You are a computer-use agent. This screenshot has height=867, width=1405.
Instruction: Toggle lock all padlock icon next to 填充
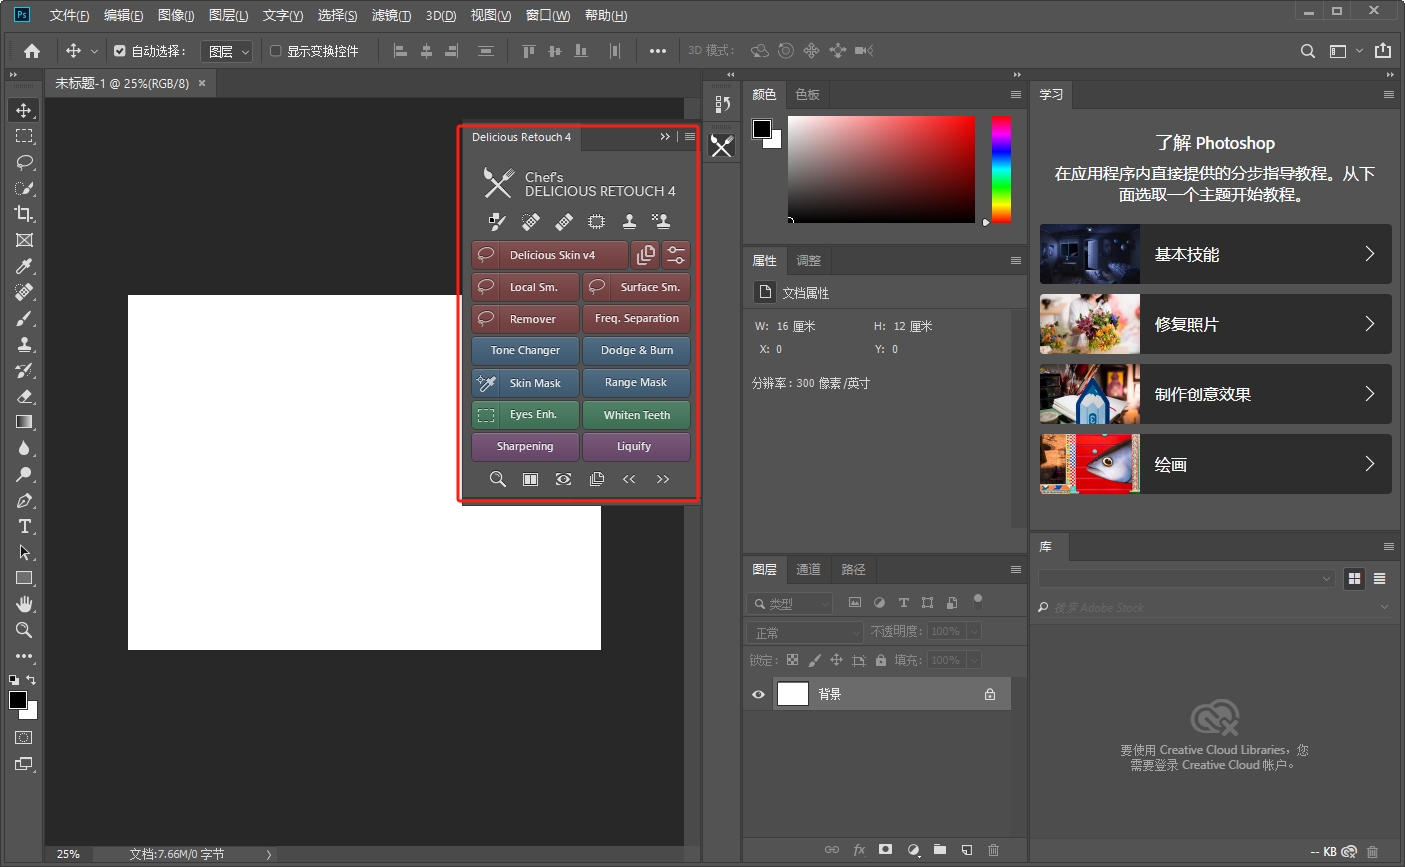click(880, 660)
